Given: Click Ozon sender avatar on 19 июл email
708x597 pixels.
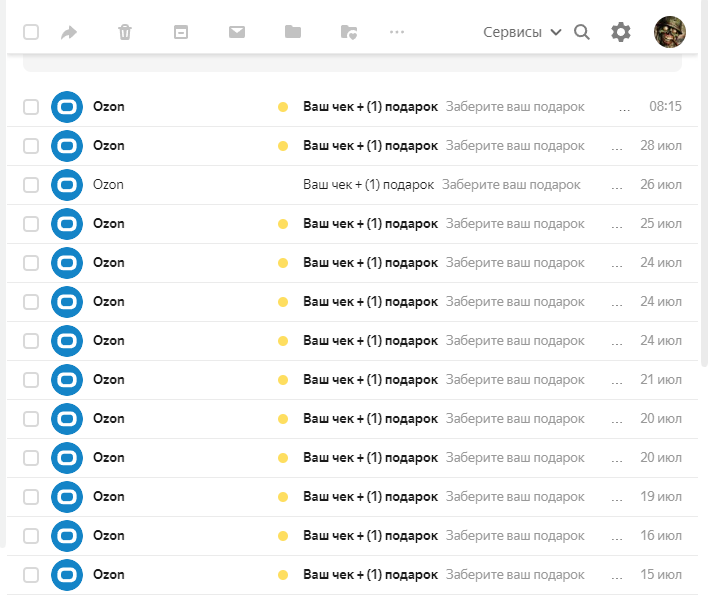Looking at the screenshot, I should pyautogui.click(x=67, y=497).
